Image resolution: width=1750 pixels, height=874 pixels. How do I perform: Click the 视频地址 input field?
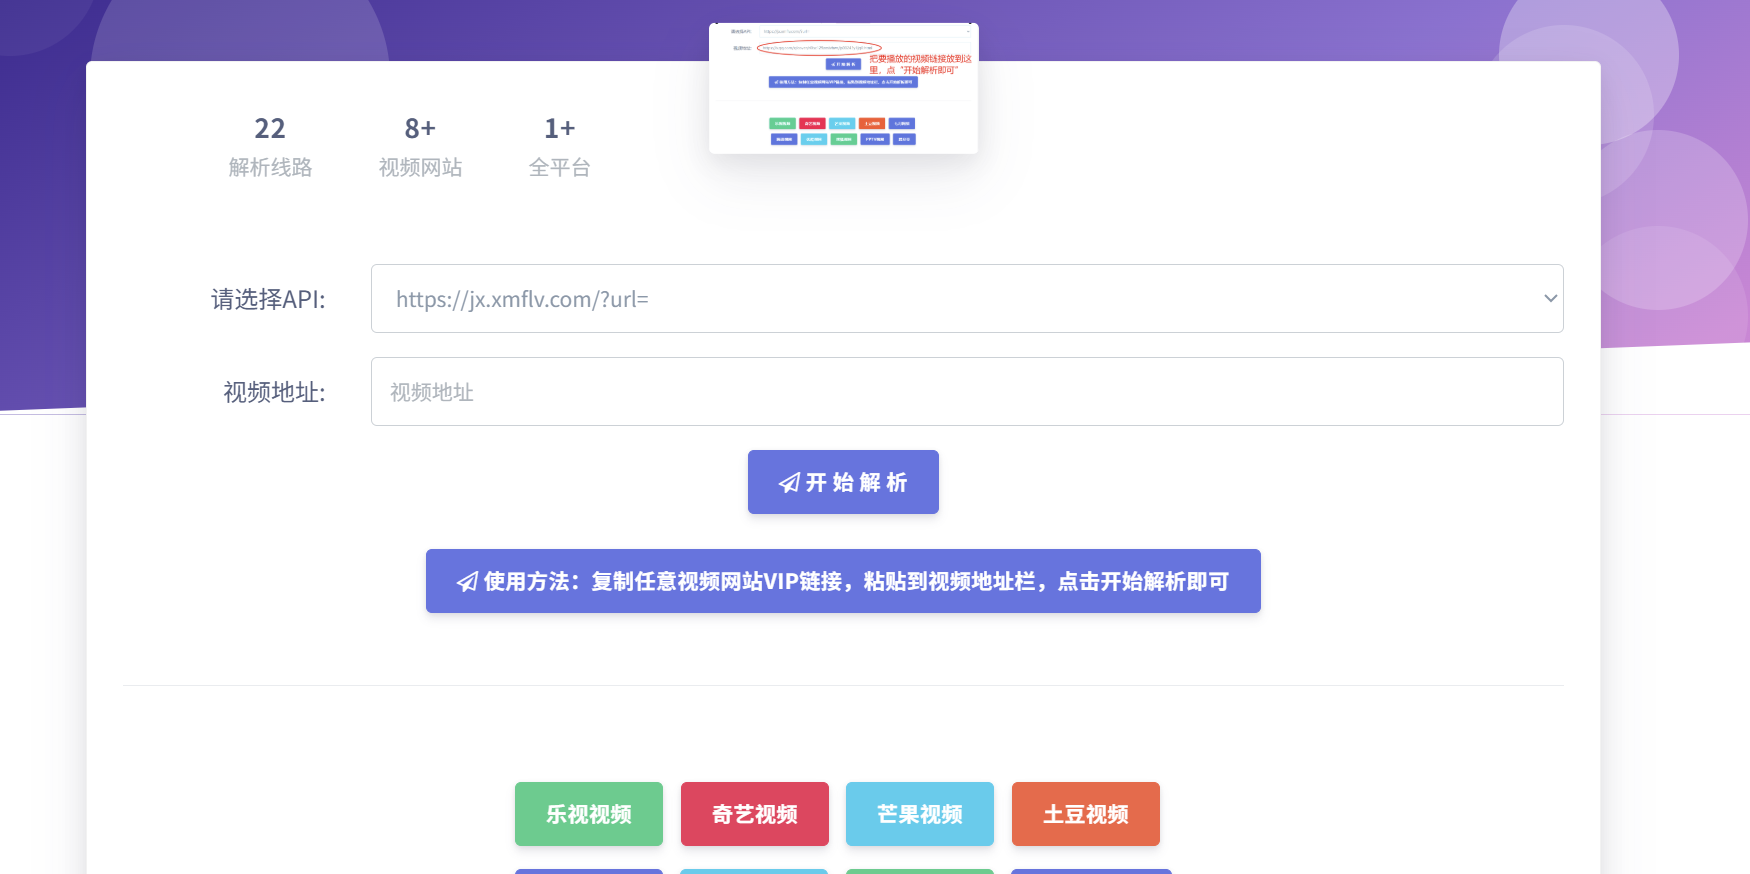click(967, 391)
